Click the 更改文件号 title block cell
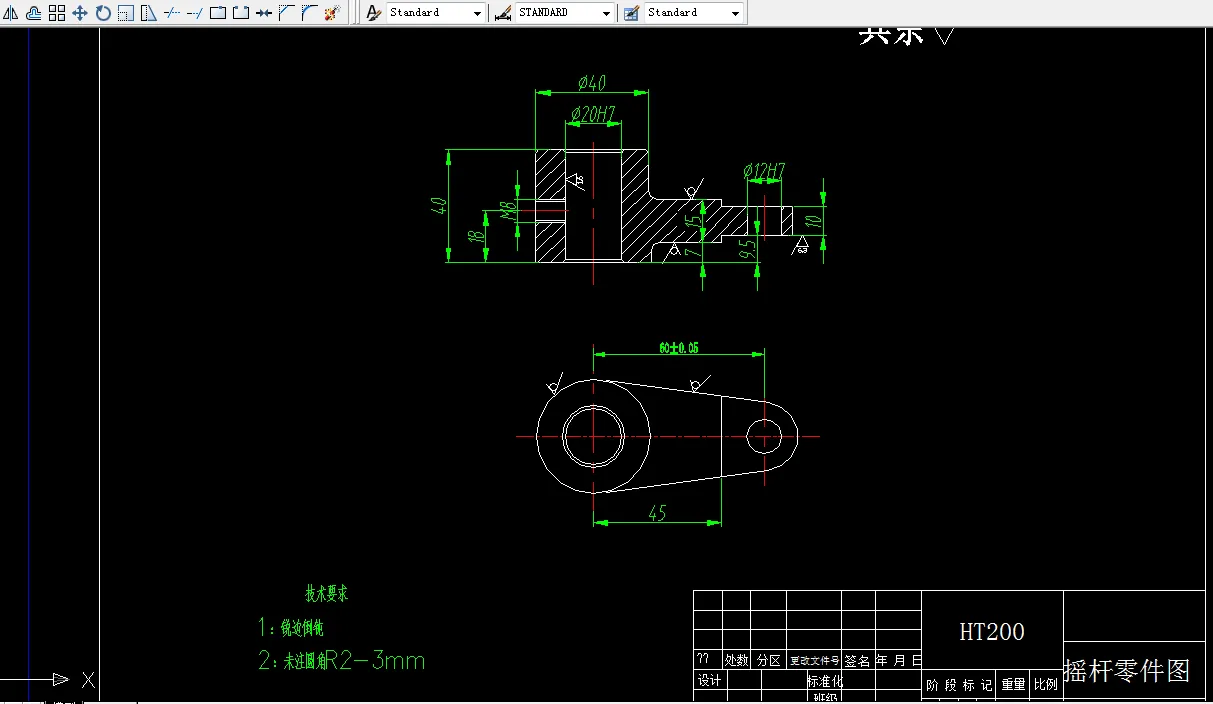The width and height of the screenshot is (1213, 704). pos(814,661)
